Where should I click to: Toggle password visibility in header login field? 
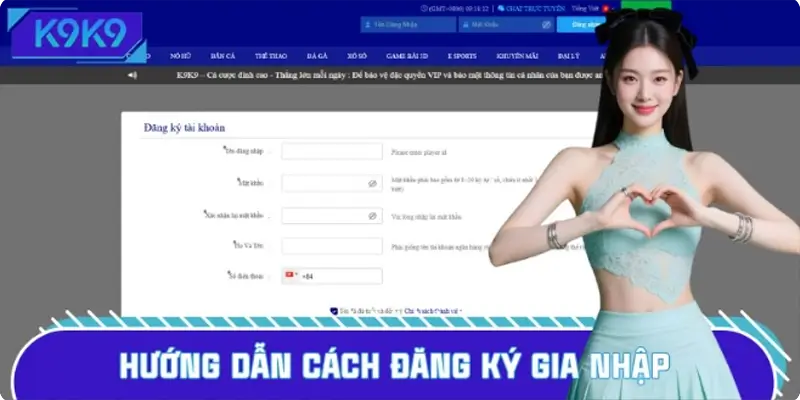point(546,24)
